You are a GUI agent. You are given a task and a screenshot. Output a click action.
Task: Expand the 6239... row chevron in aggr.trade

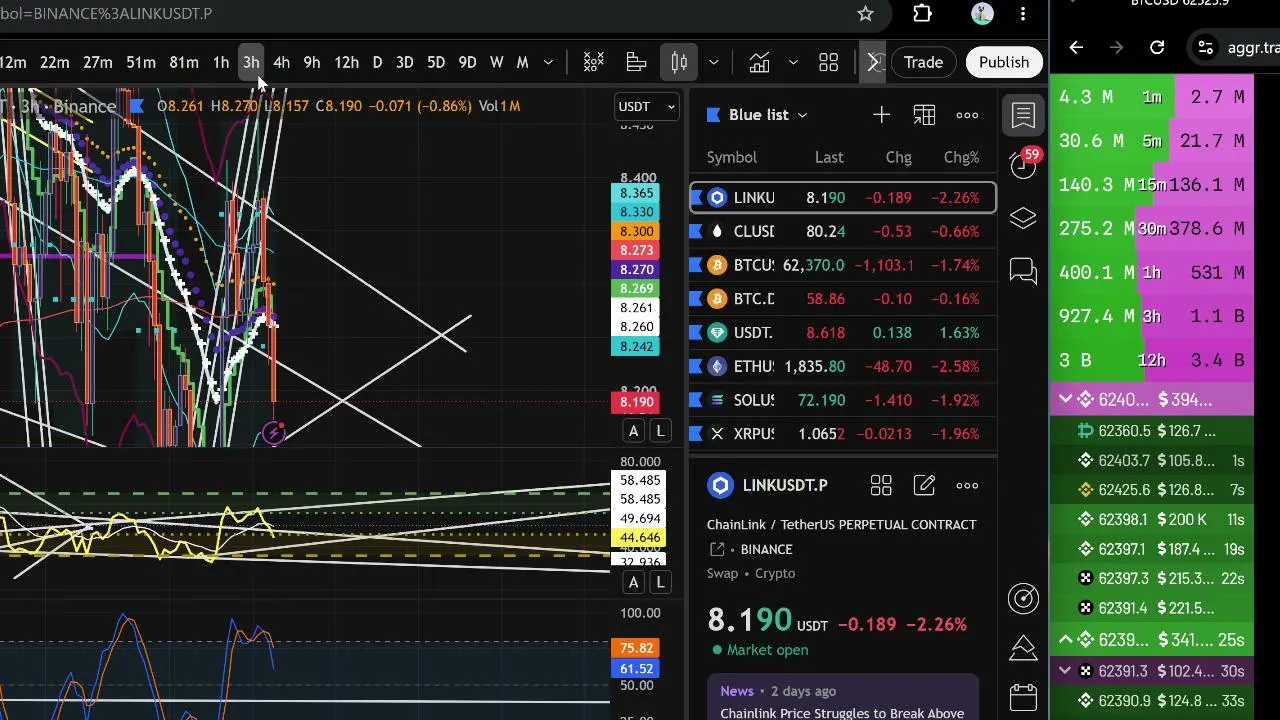pos(1066,640)
